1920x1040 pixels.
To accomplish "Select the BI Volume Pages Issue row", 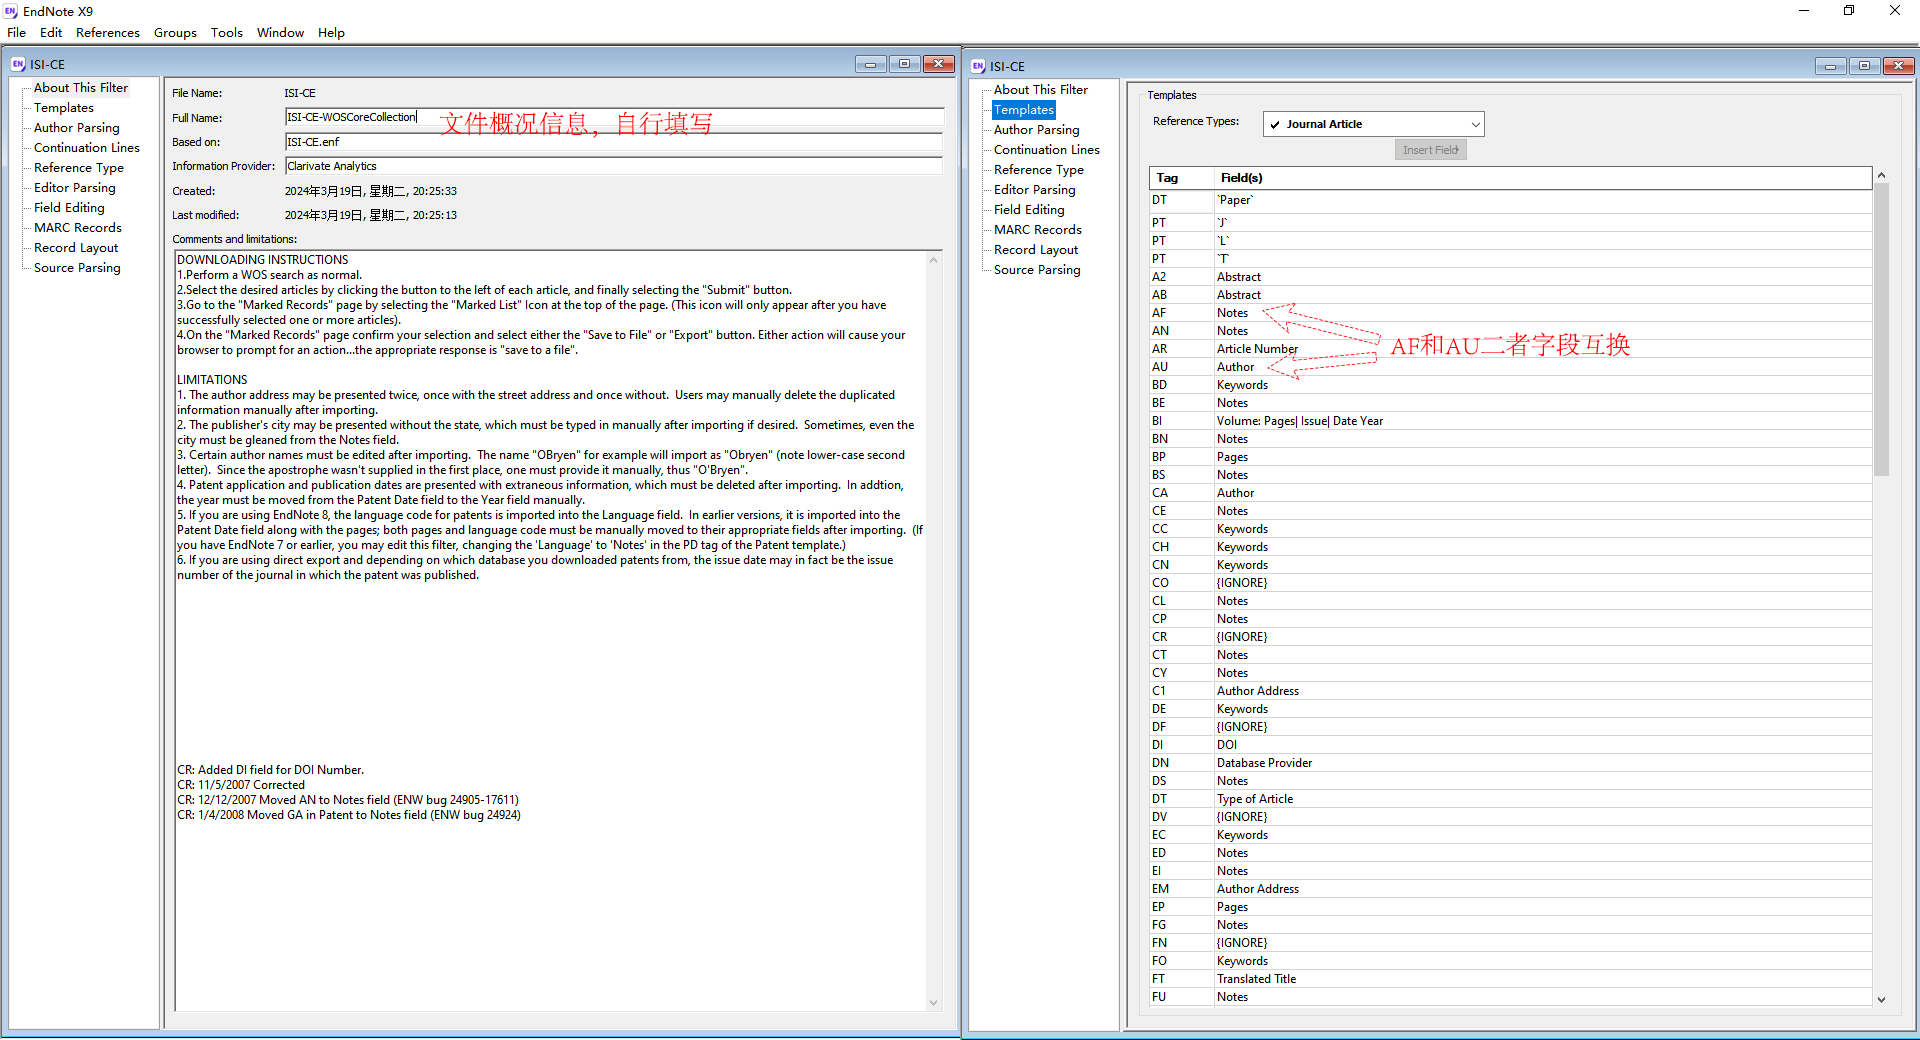I will (x=1510, y=421).
